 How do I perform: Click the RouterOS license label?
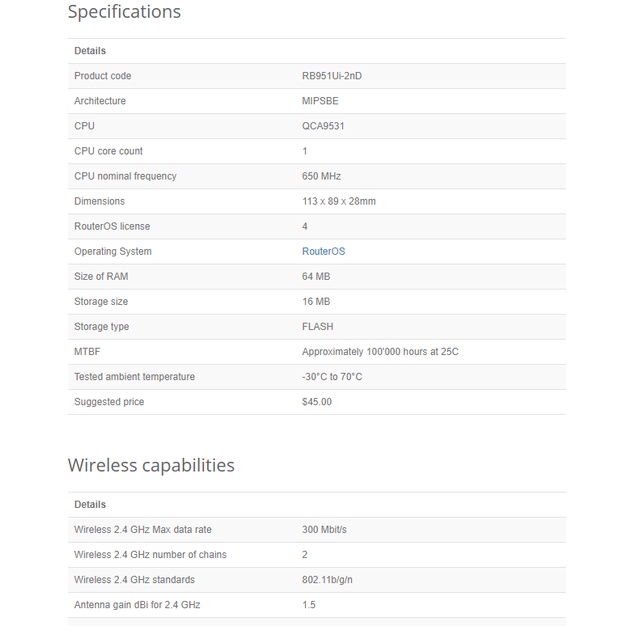pos(112,226)
